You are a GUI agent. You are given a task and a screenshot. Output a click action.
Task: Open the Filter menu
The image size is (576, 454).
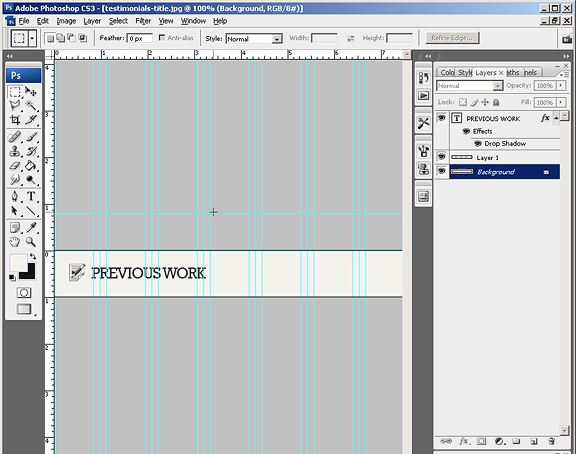(x=143, y=21)
